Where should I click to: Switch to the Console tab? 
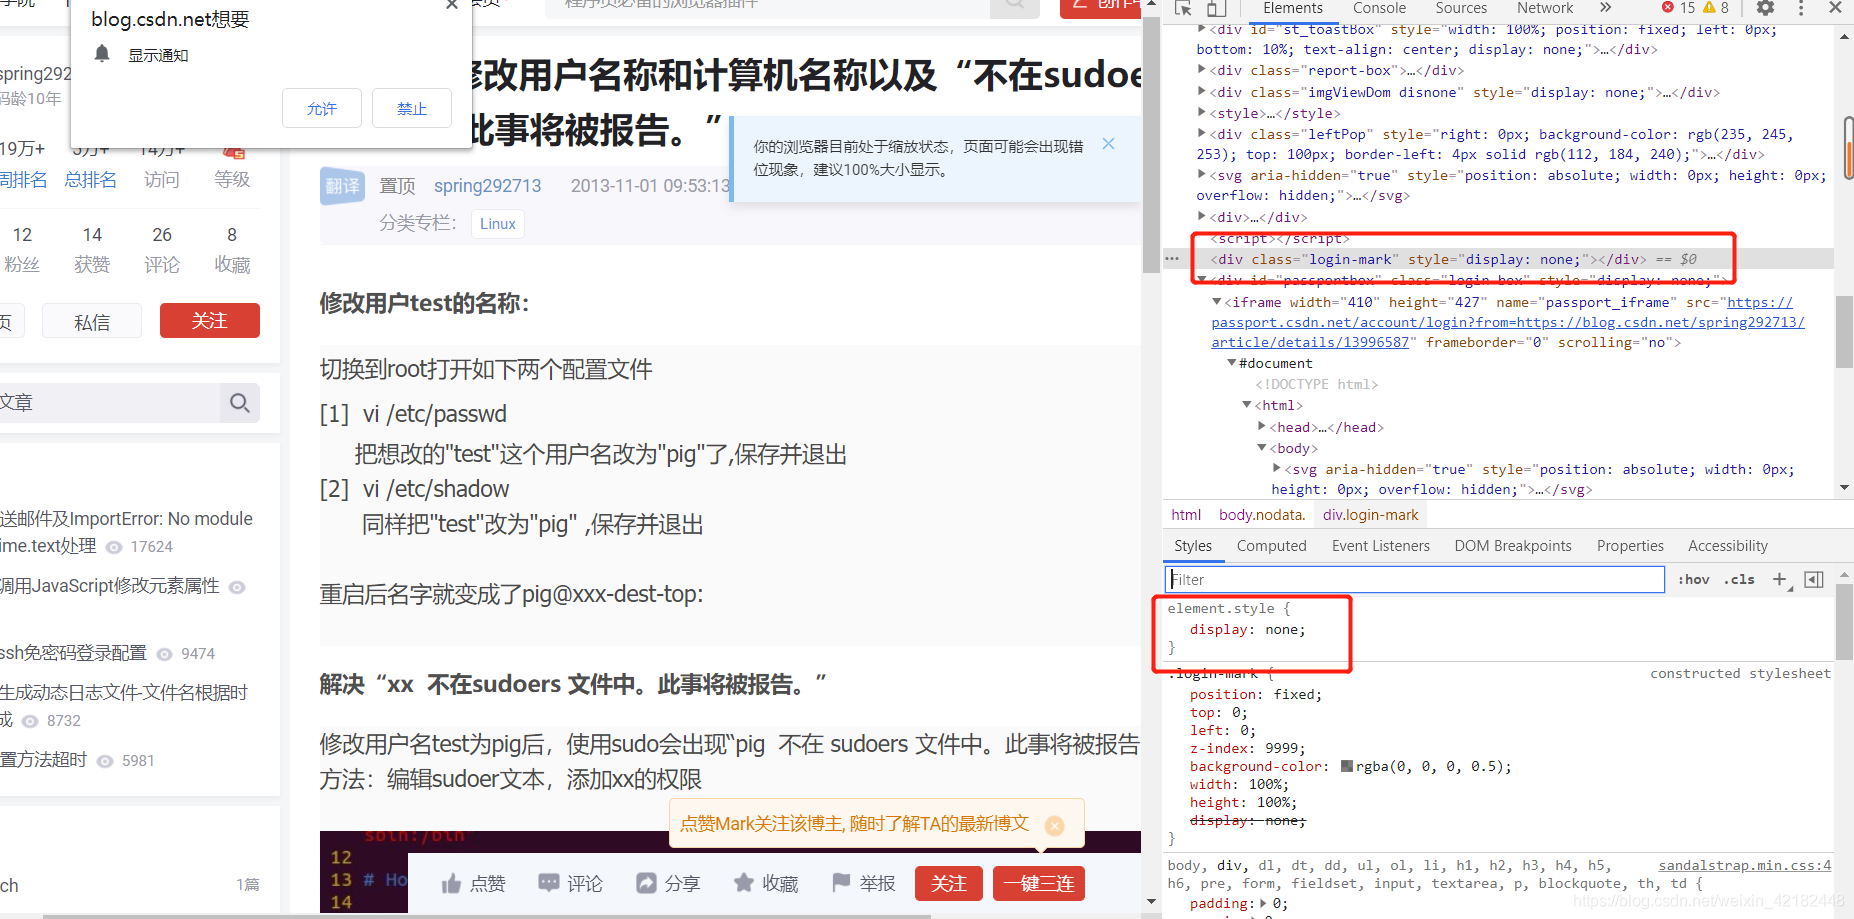coord(1379,8)
